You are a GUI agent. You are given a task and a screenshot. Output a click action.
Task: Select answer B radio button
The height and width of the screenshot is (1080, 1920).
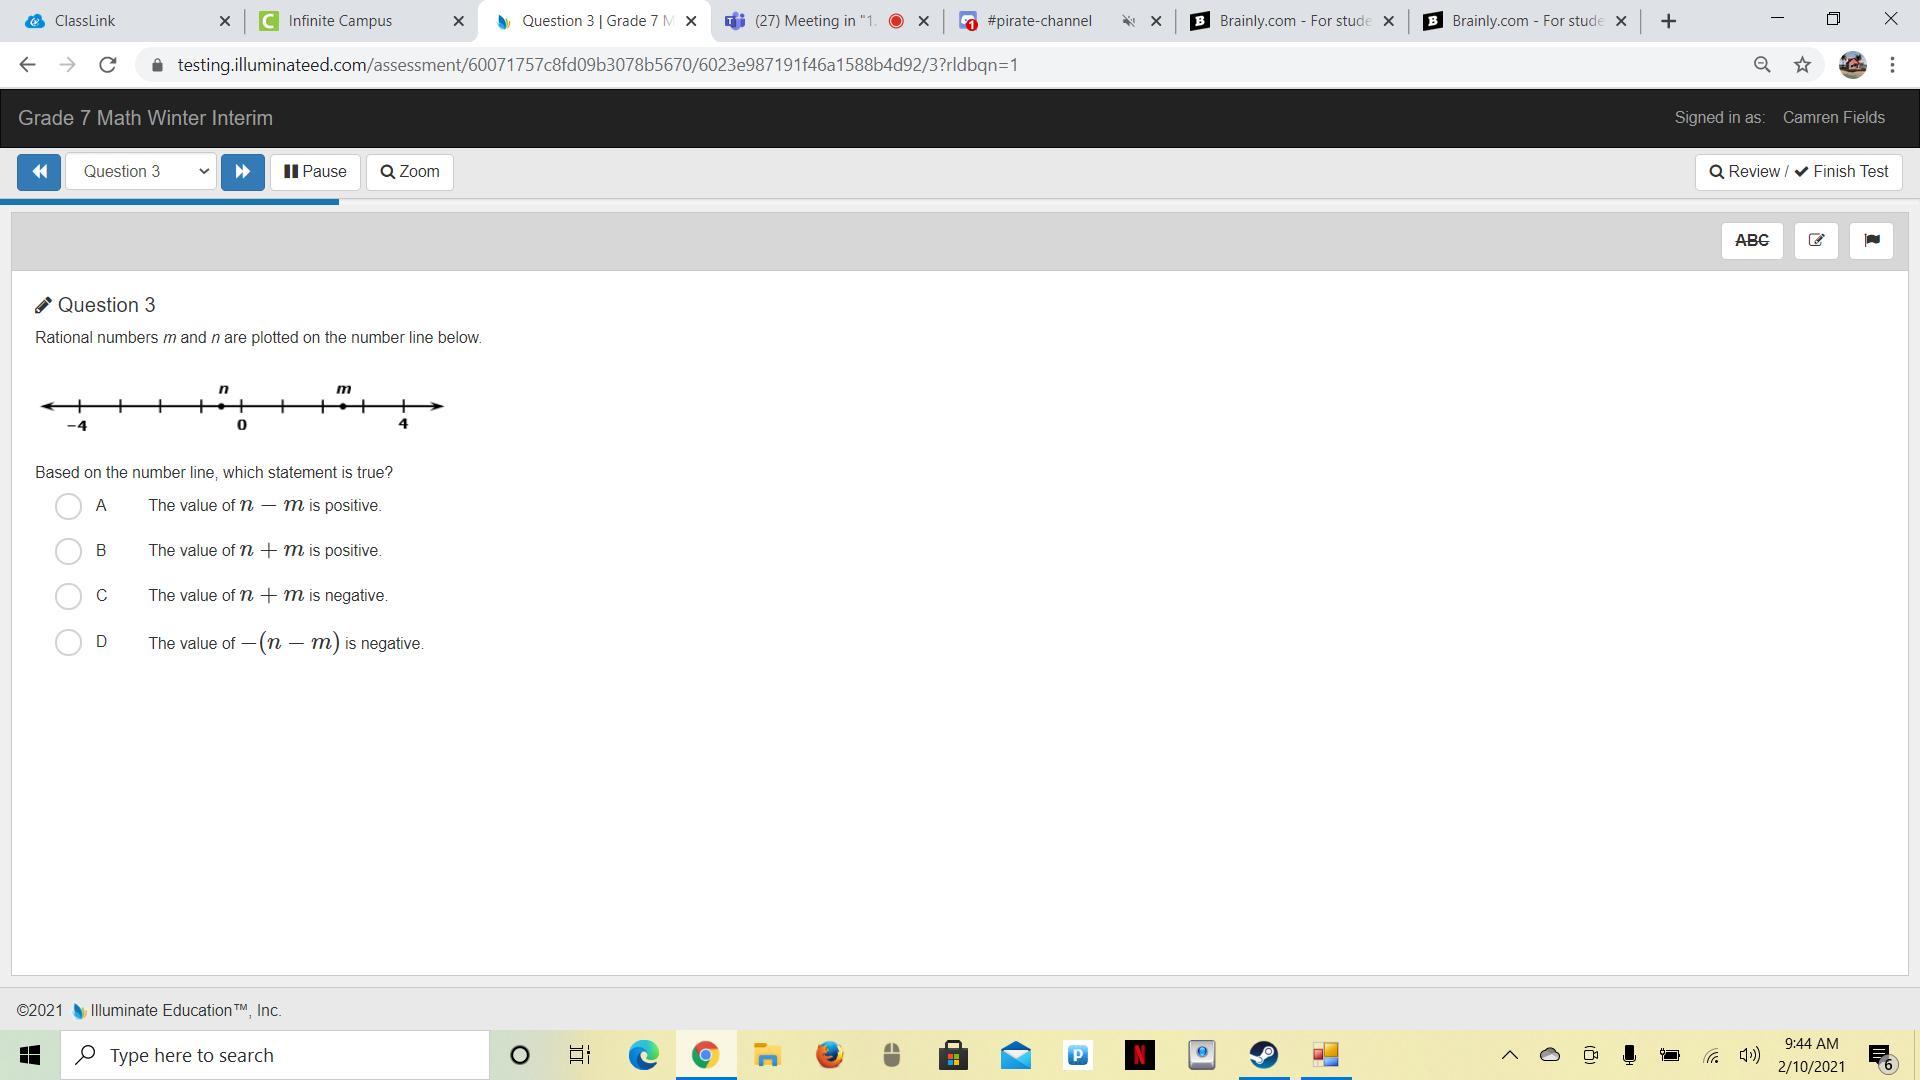click(x=68, y=551)
